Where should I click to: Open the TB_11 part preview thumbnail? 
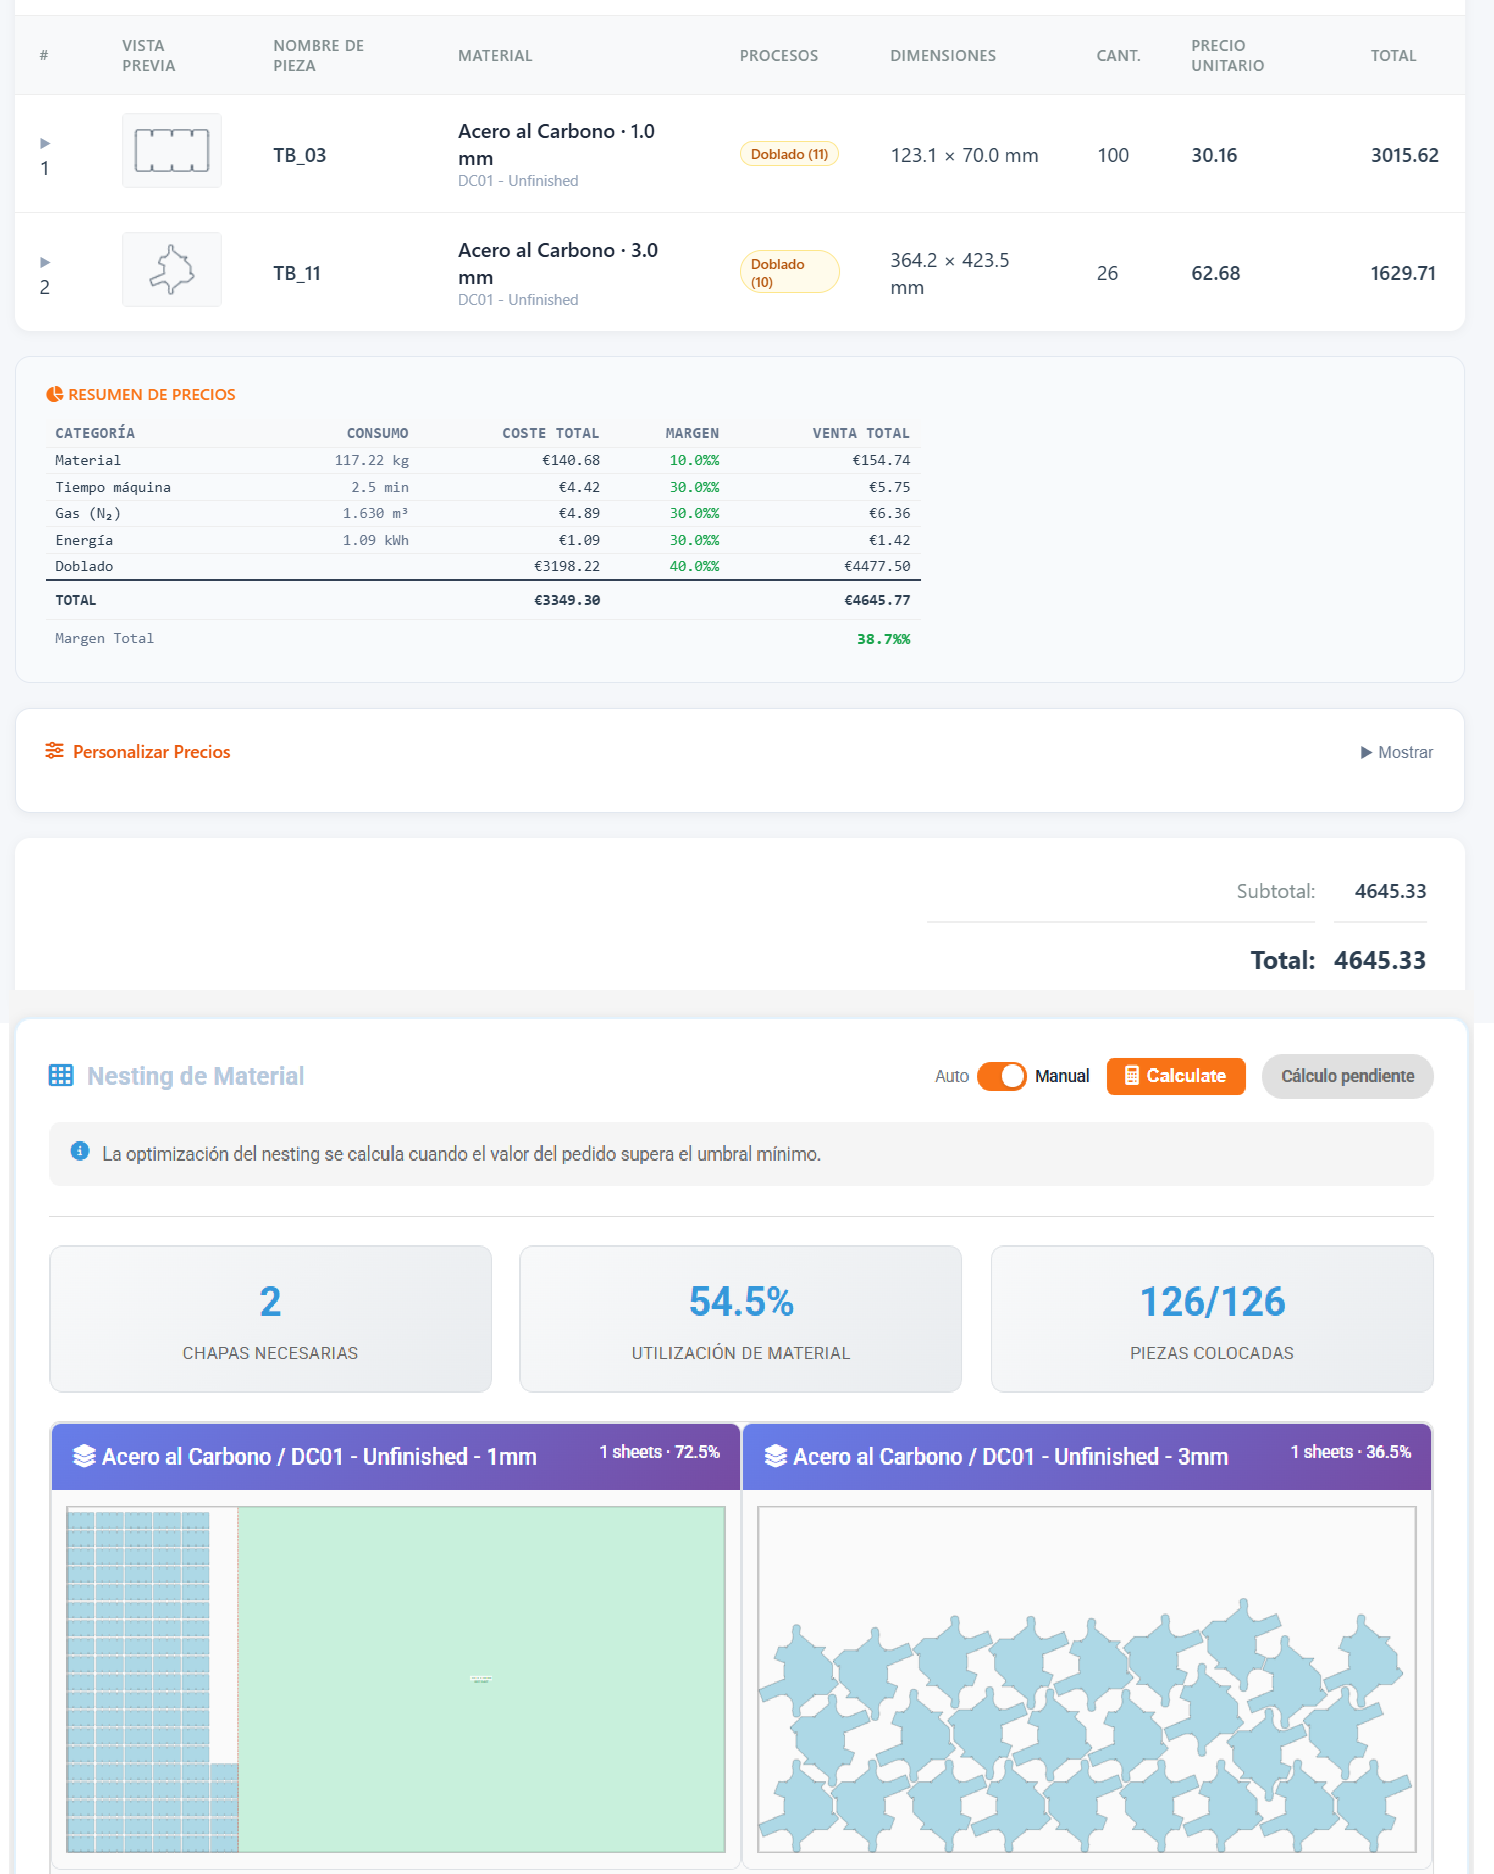tap(172, 270)
